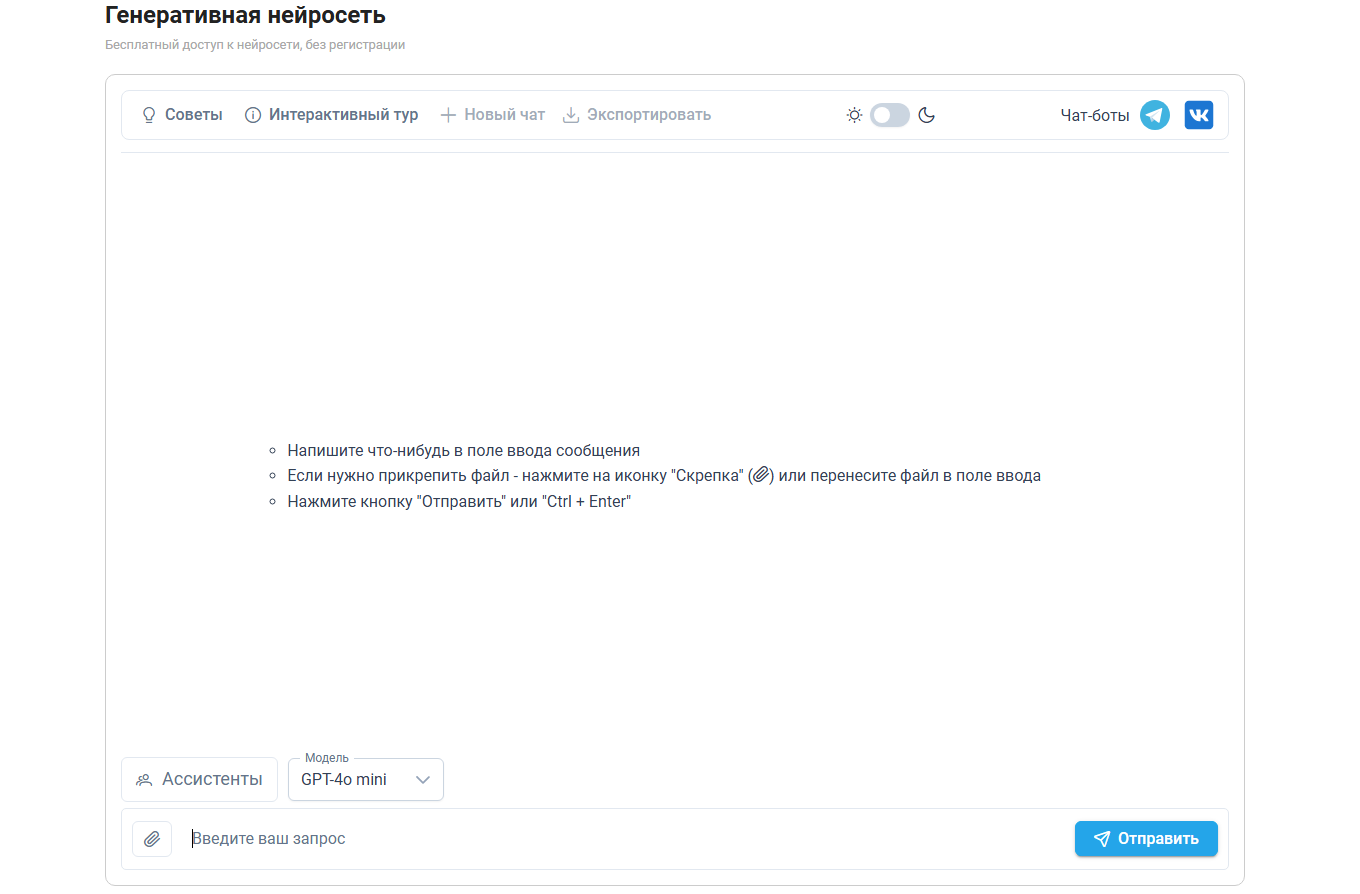Click the lightbulb icon beside Советы
This screenshot has height=894, width=1360.
(x=149, y=115)
